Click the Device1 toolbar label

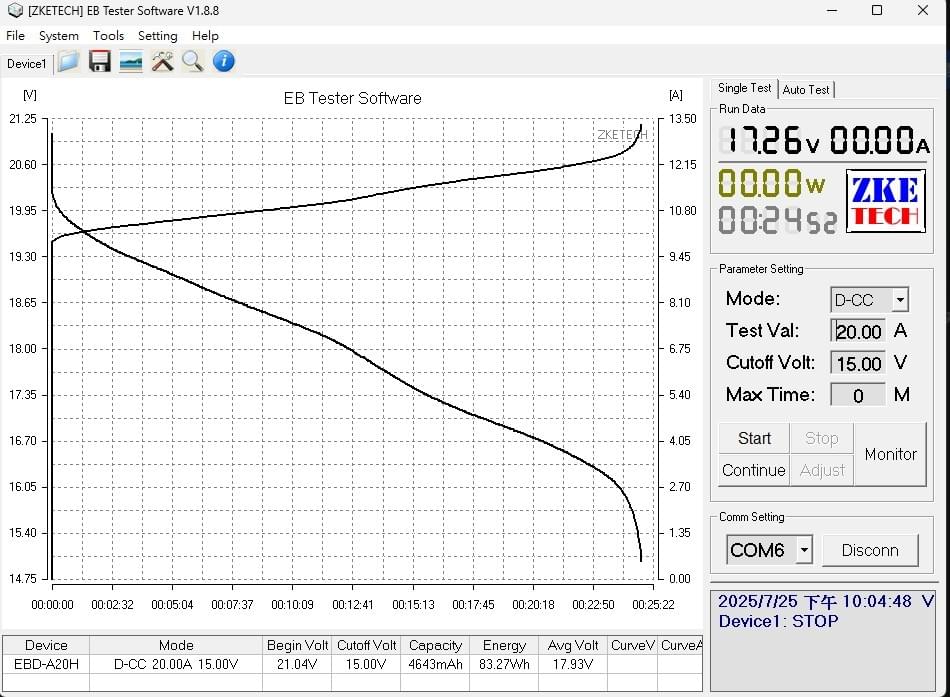point(27,64)
